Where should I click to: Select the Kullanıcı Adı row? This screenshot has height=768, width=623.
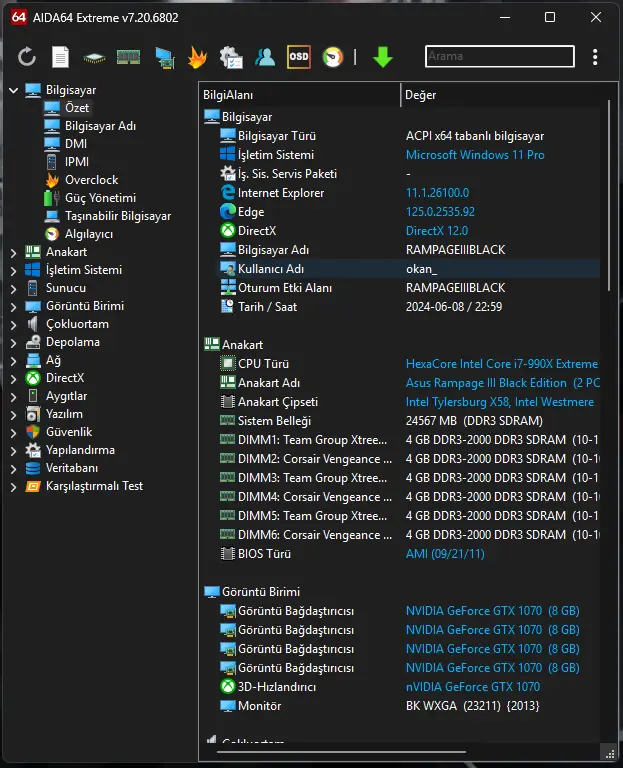409,269
